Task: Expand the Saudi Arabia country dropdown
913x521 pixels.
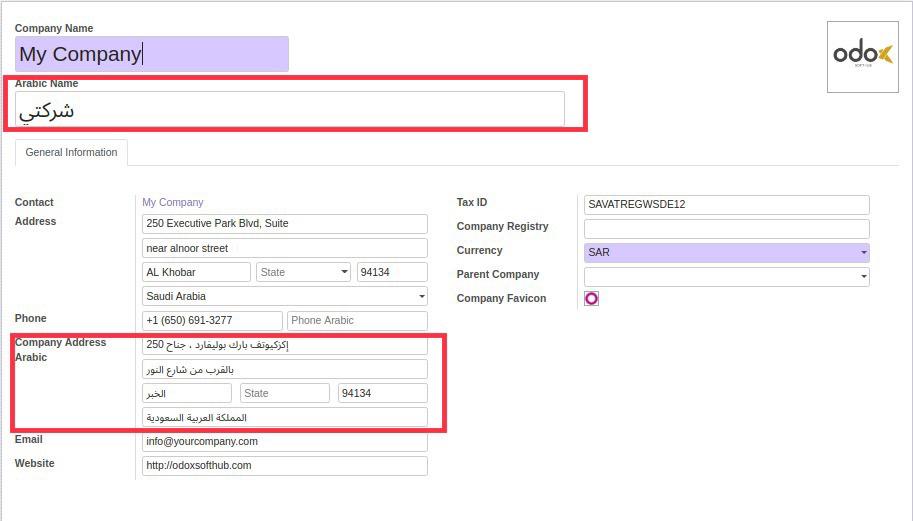Action: [285, 296]
